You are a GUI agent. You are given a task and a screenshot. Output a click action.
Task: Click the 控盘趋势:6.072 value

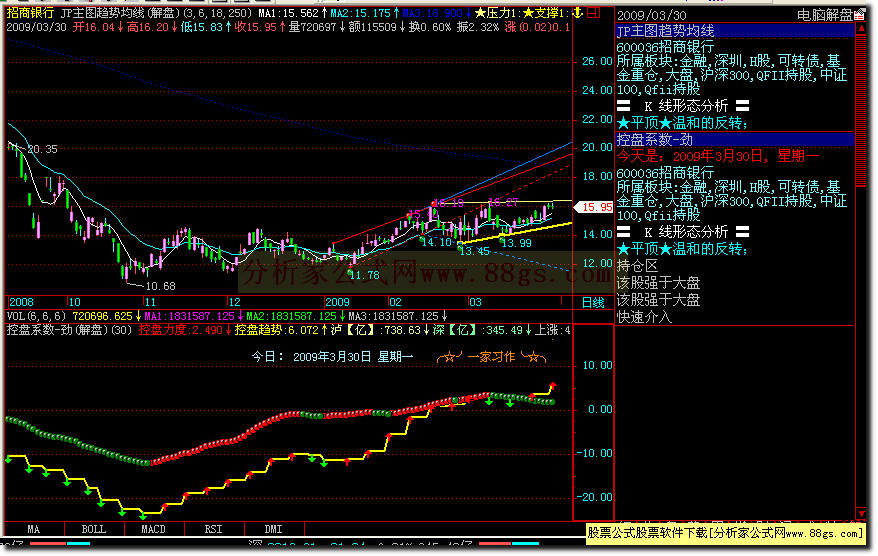coord(277,330)
